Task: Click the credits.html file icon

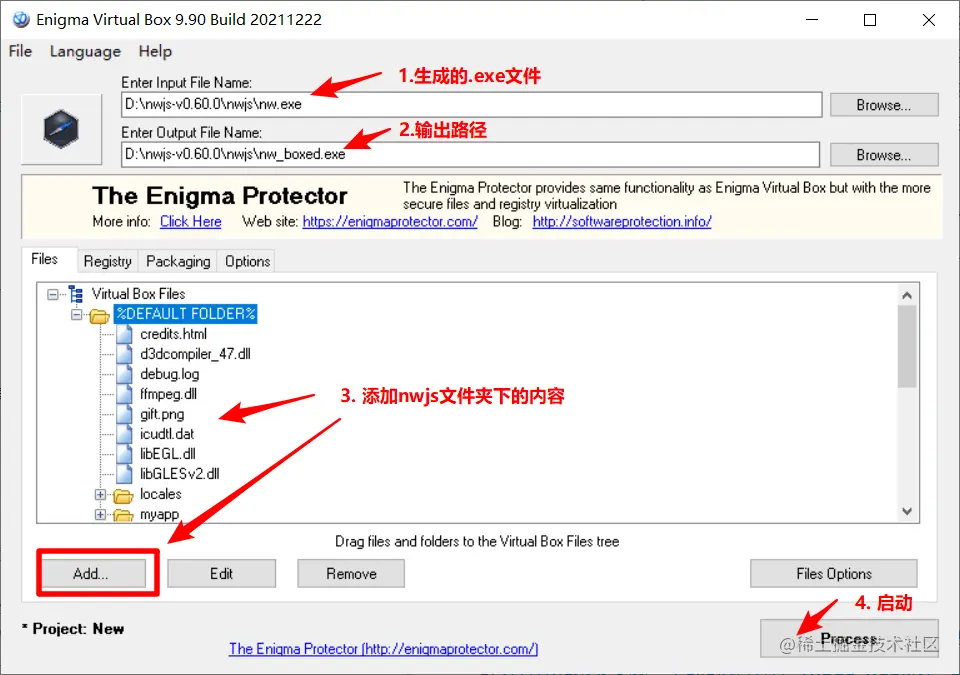Action: click(124, 334)
